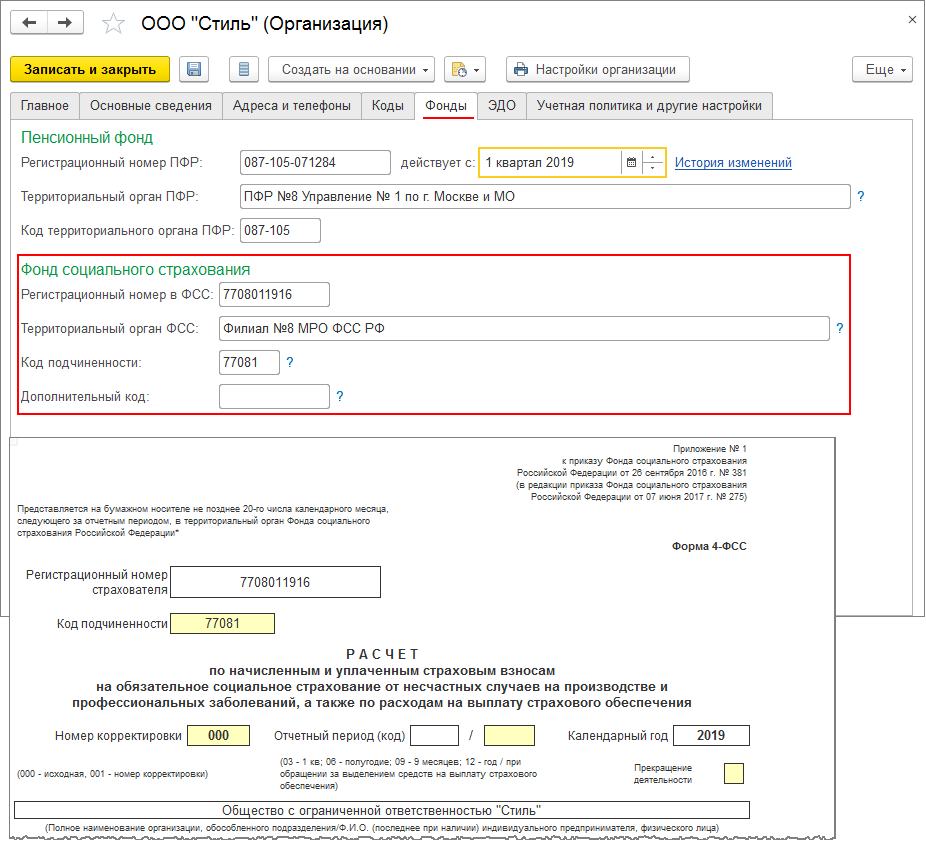This screenshot has width=926, height=842.
Task: Select the Фонды tab
Action: click(x=446, y=106)
